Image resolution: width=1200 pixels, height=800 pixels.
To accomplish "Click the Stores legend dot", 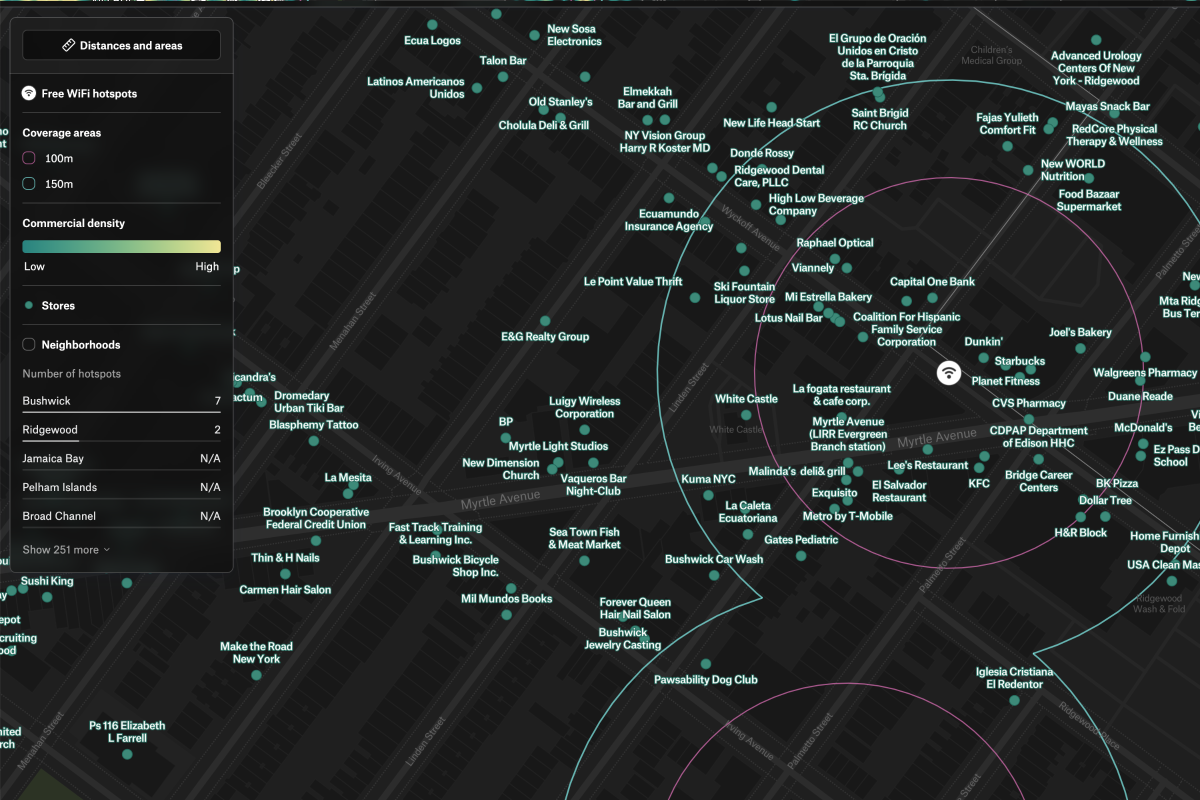I will pos(29,306).
